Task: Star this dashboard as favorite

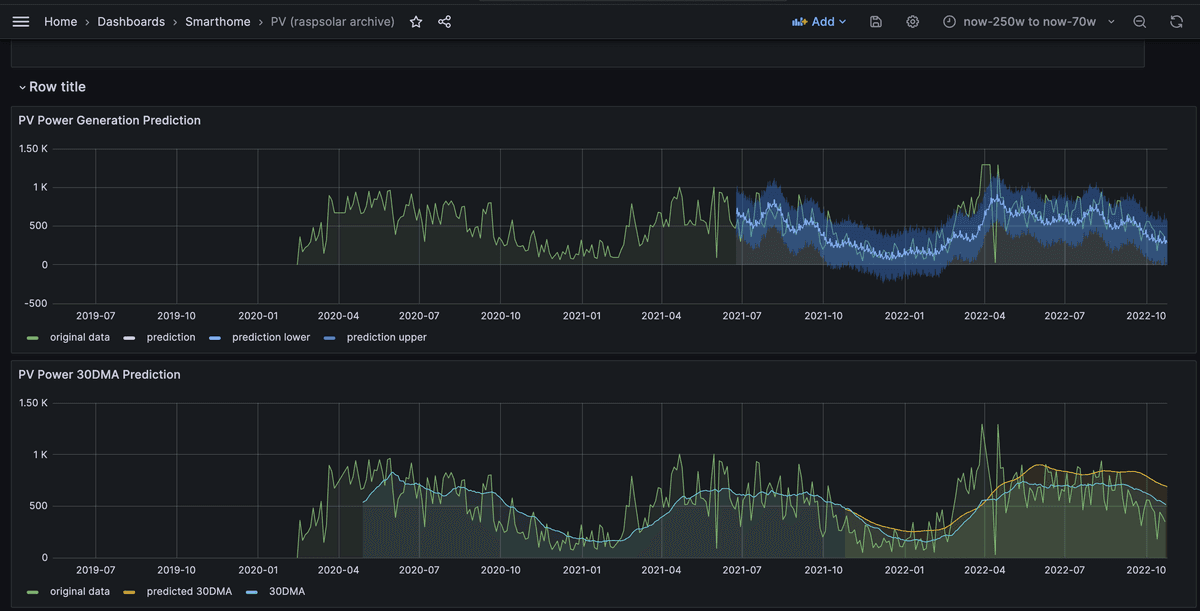Action: coord(416,21)
